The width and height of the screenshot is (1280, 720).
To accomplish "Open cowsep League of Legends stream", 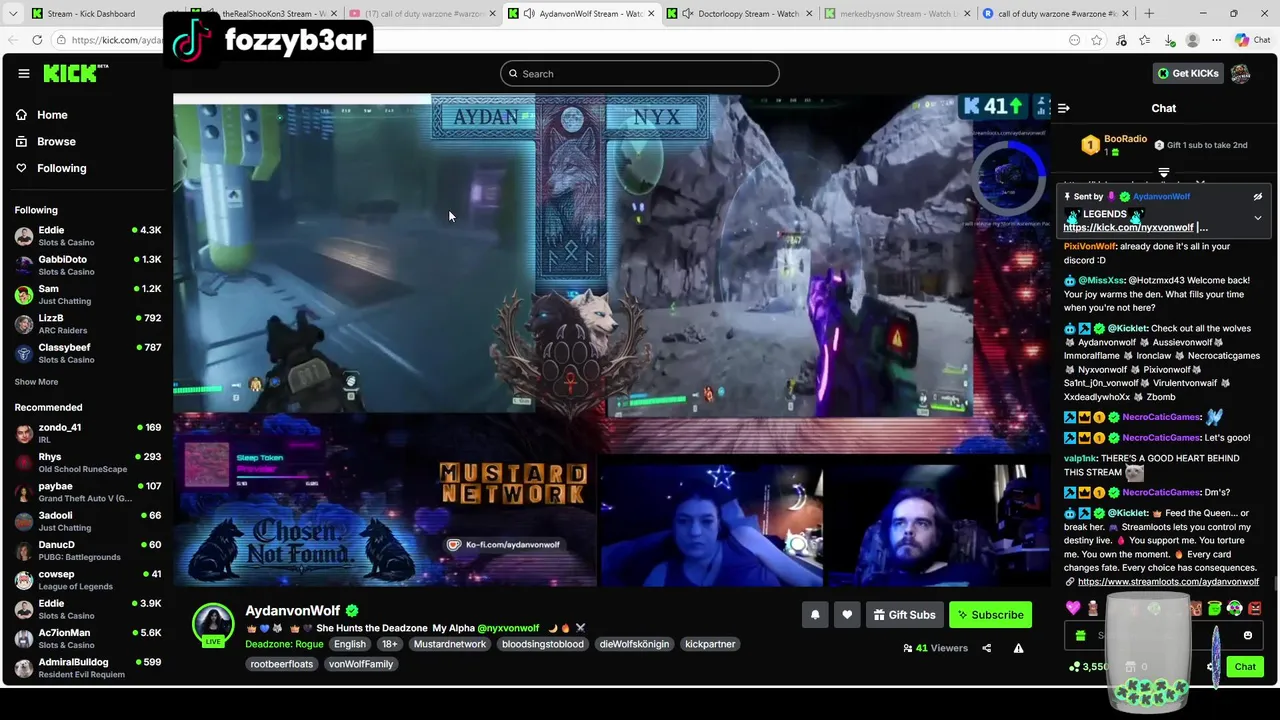I will point(88,580).
